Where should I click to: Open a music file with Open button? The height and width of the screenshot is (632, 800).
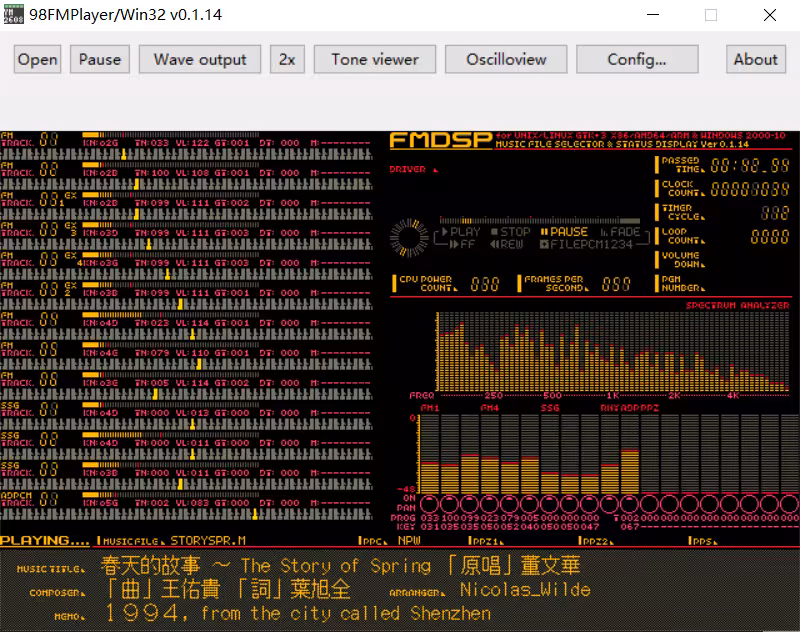pos(38,59)
